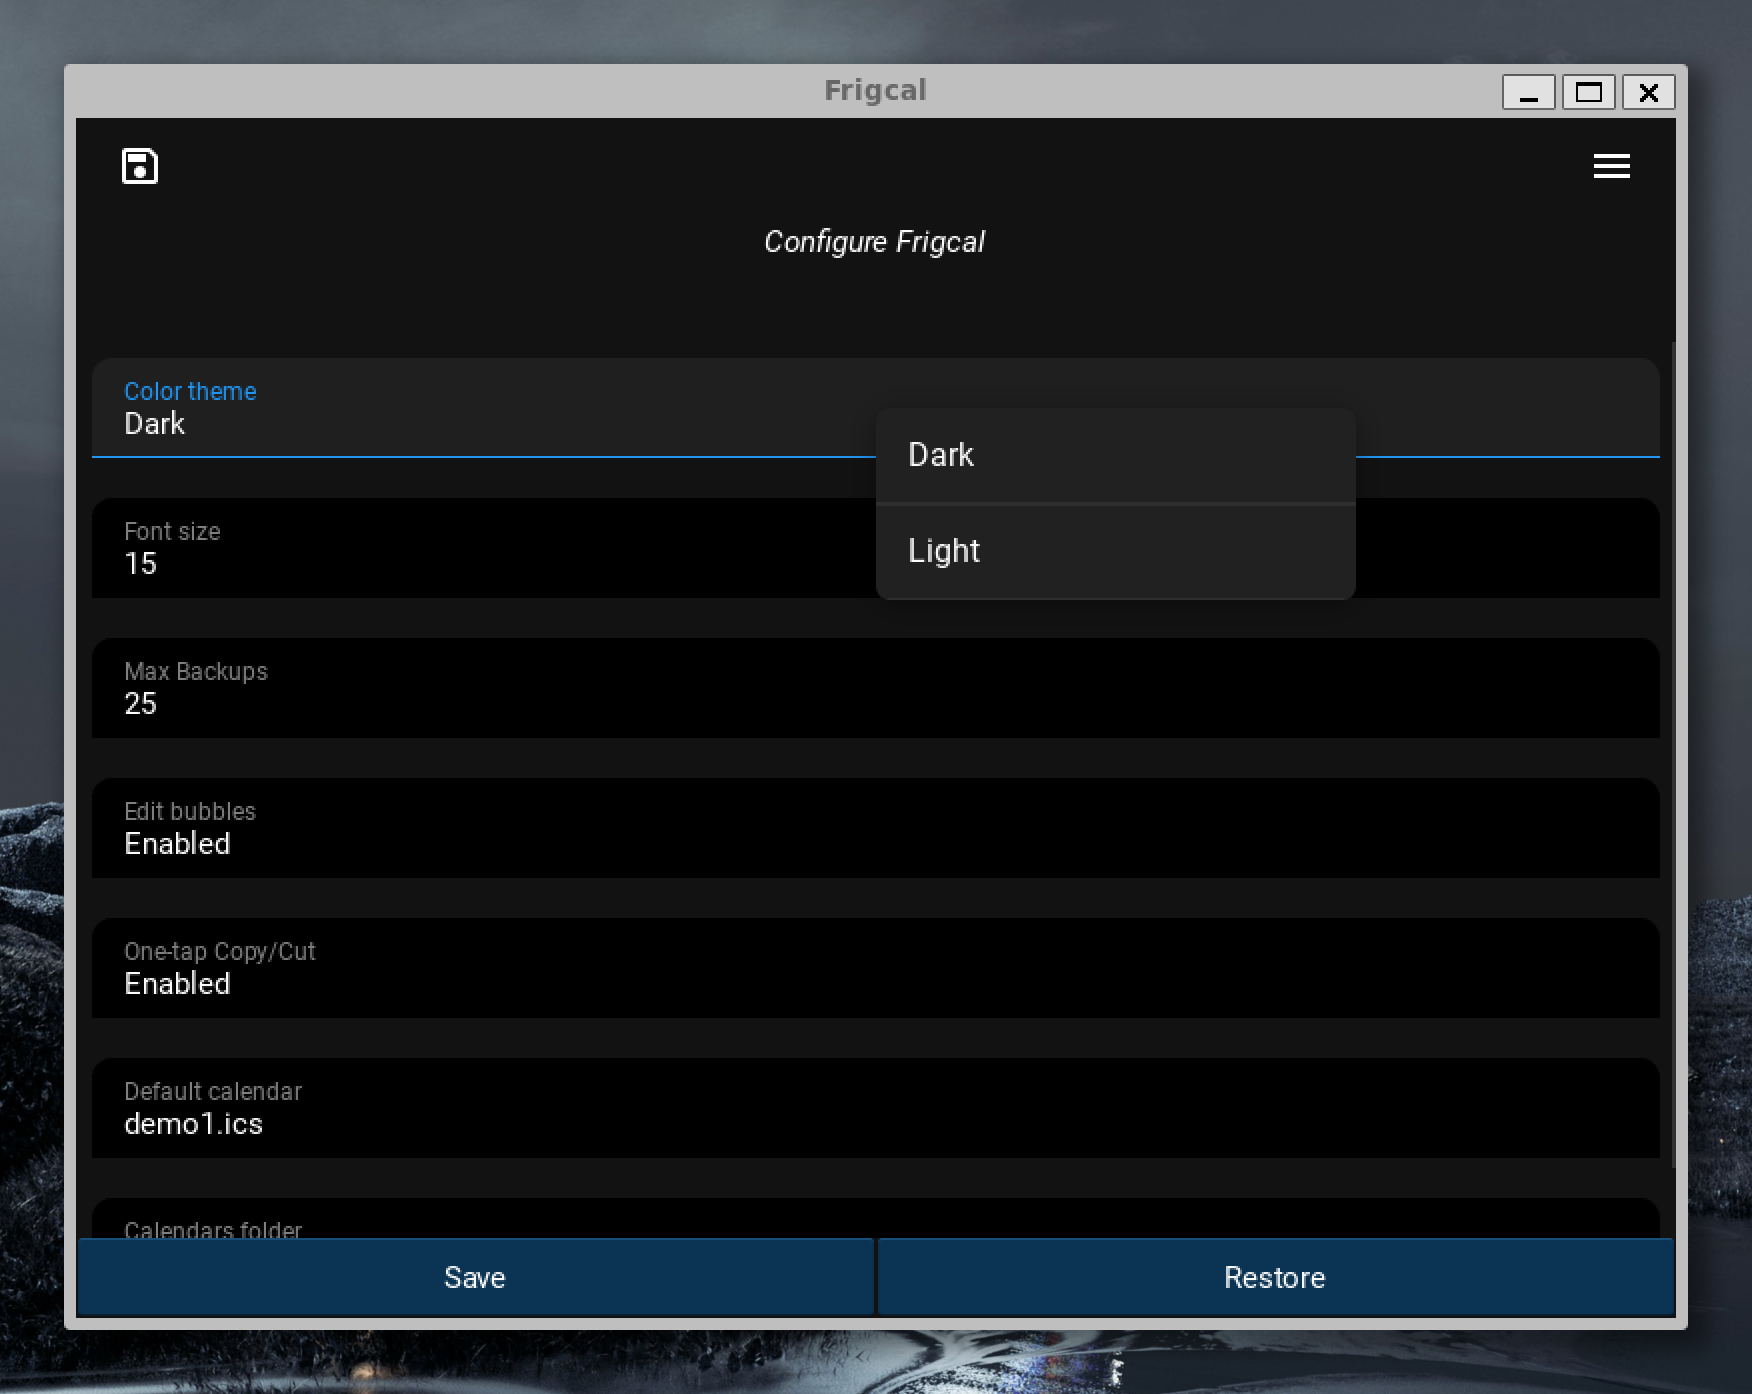Screen dimensions: 1752x1394
Task: Toggle the One-tap Copy/Cut setting
Action: point(876,968)
